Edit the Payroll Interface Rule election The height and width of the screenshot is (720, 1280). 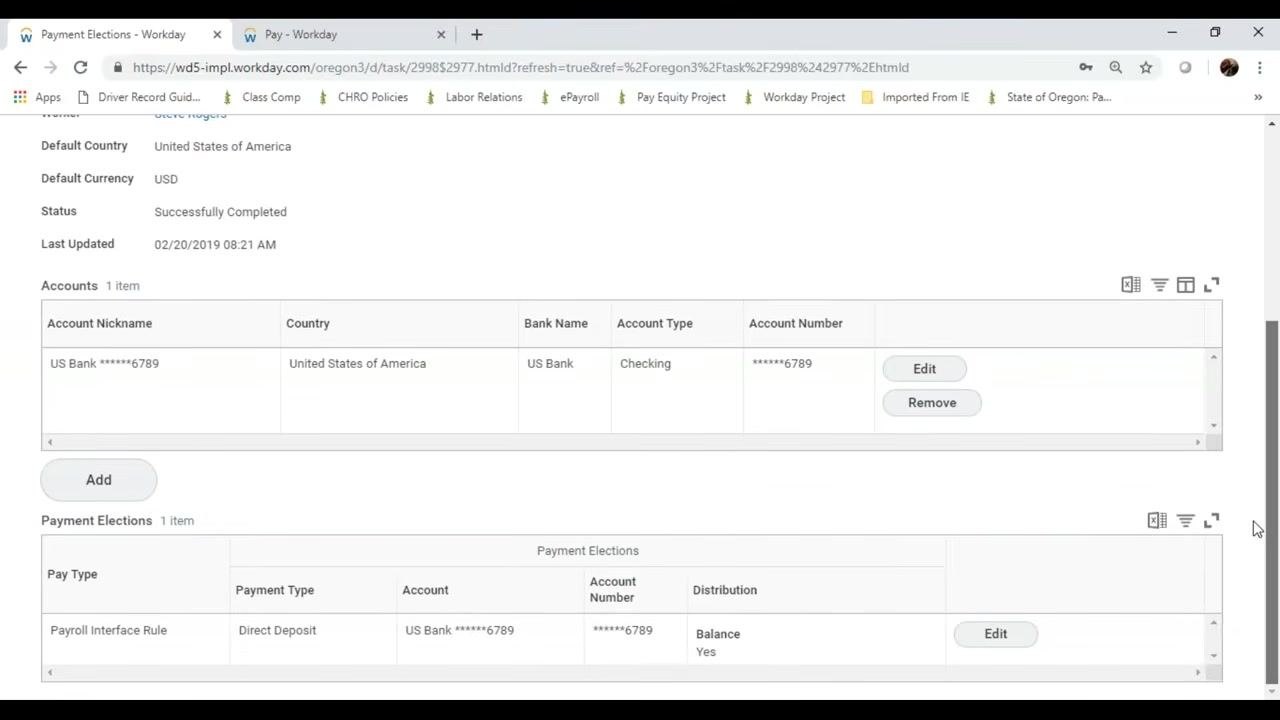pos(996,634)
